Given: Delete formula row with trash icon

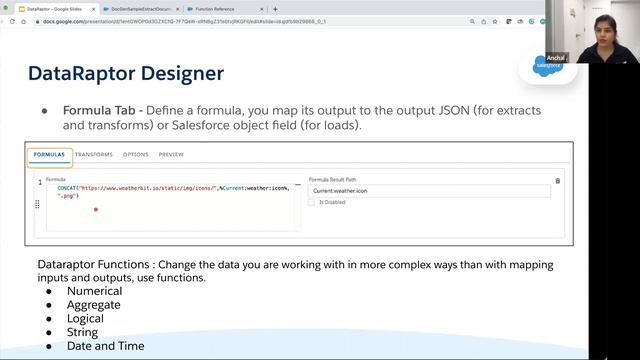Looking at the screenshot, I should tap(558, 181).
